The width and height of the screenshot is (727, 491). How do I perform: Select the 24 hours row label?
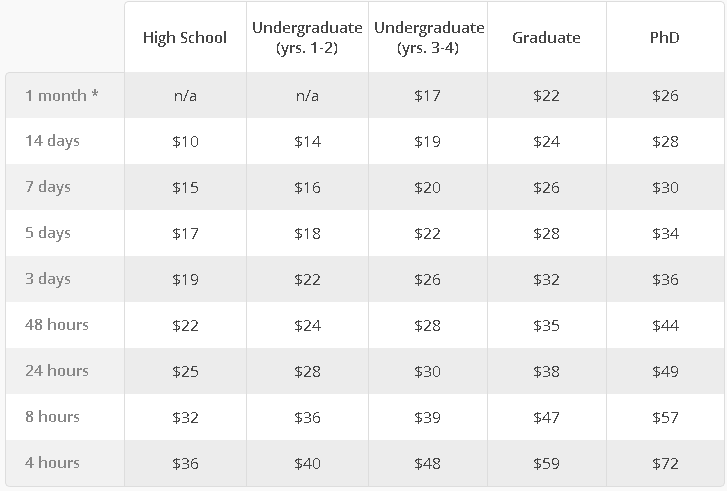(x=57, y=370)
